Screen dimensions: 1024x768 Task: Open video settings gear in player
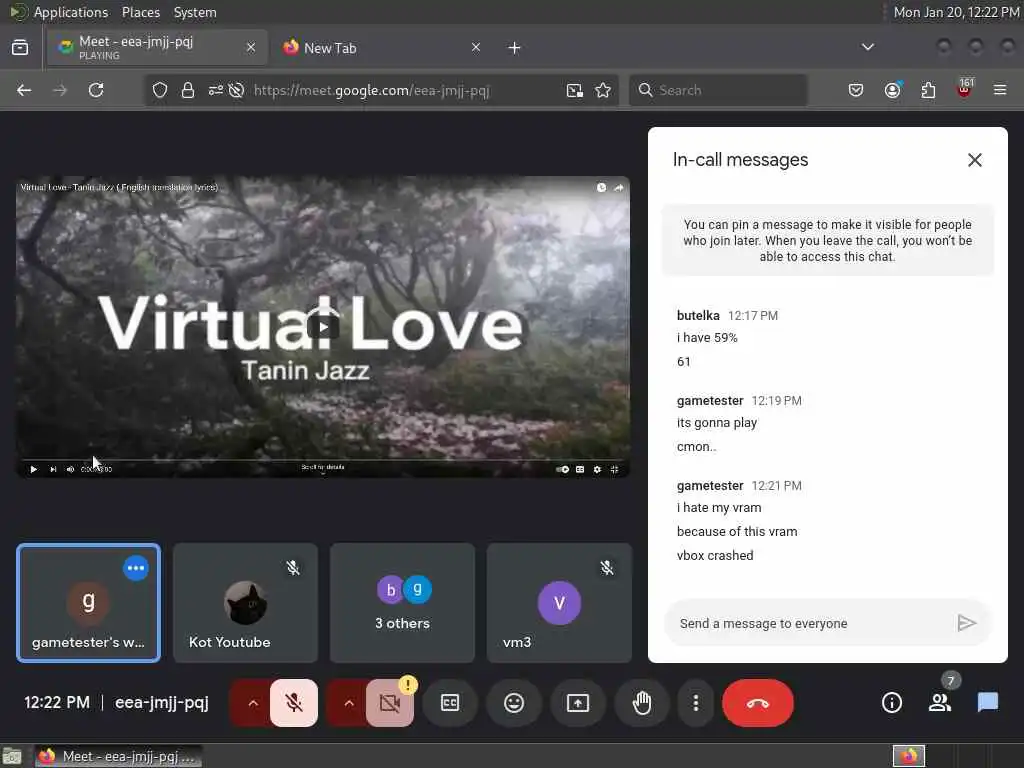(597, 469)
